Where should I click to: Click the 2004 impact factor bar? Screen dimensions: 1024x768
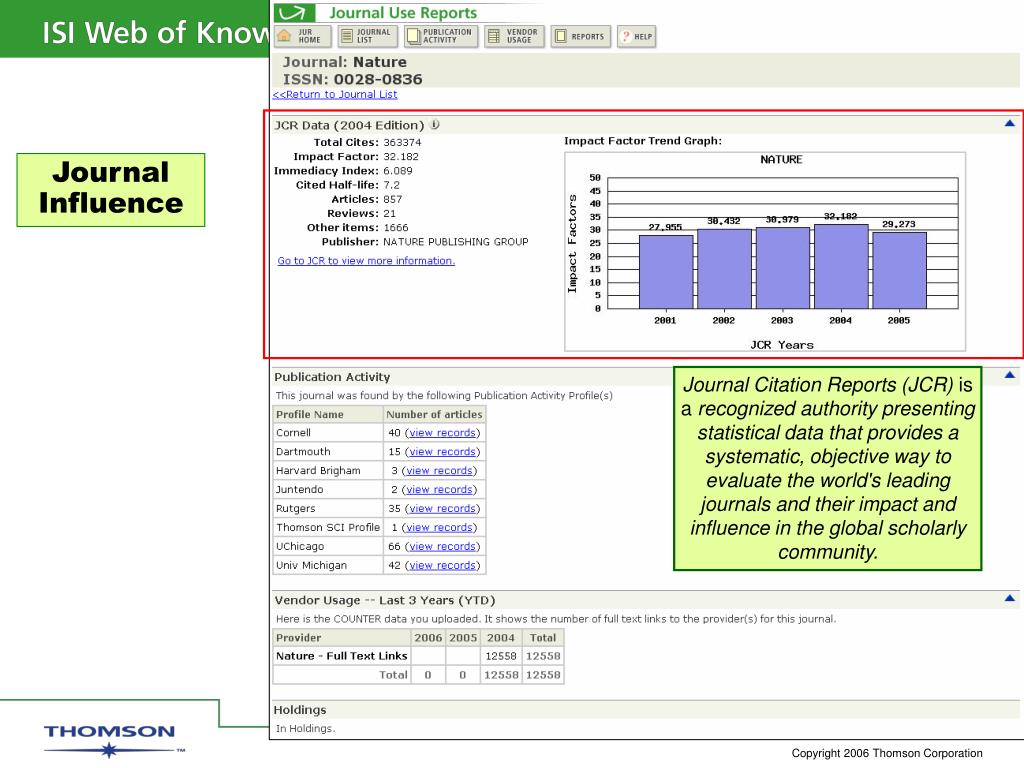pyautogui.click(x=841, y=266)
